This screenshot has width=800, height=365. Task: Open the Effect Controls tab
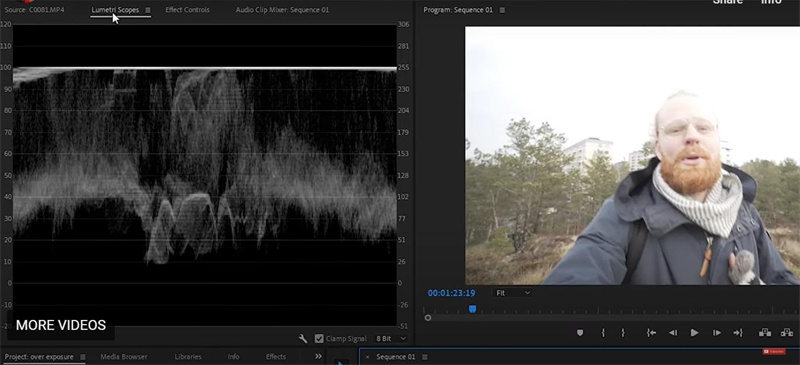[187, 10]
